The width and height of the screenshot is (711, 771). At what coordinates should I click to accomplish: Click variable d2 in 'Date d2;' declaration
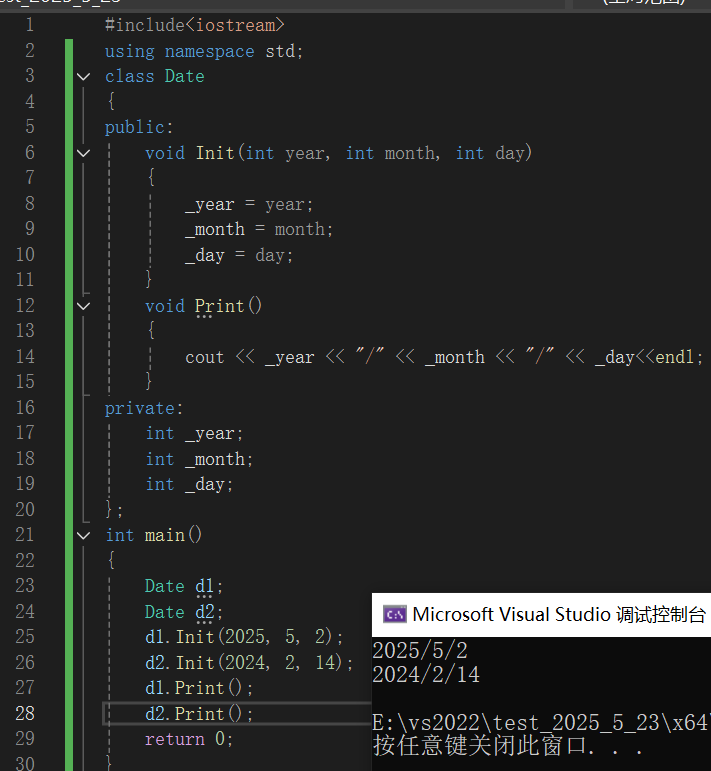tap(205, 612)
